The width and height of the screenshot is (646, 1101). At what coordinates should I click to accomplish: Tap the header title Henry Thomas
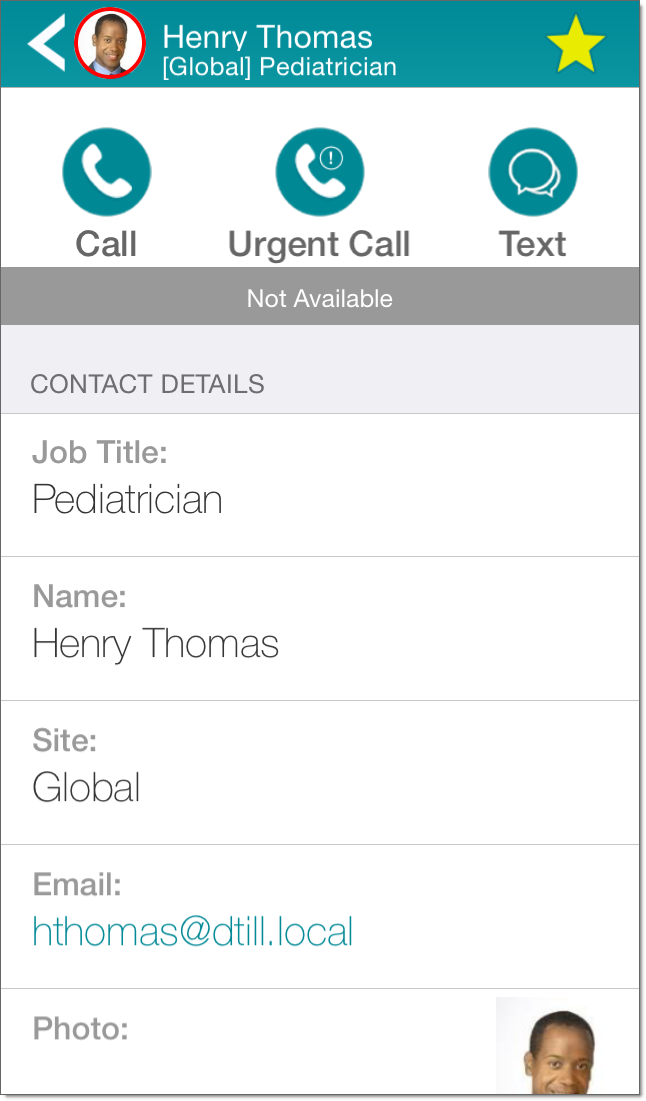tap(267, 37)
